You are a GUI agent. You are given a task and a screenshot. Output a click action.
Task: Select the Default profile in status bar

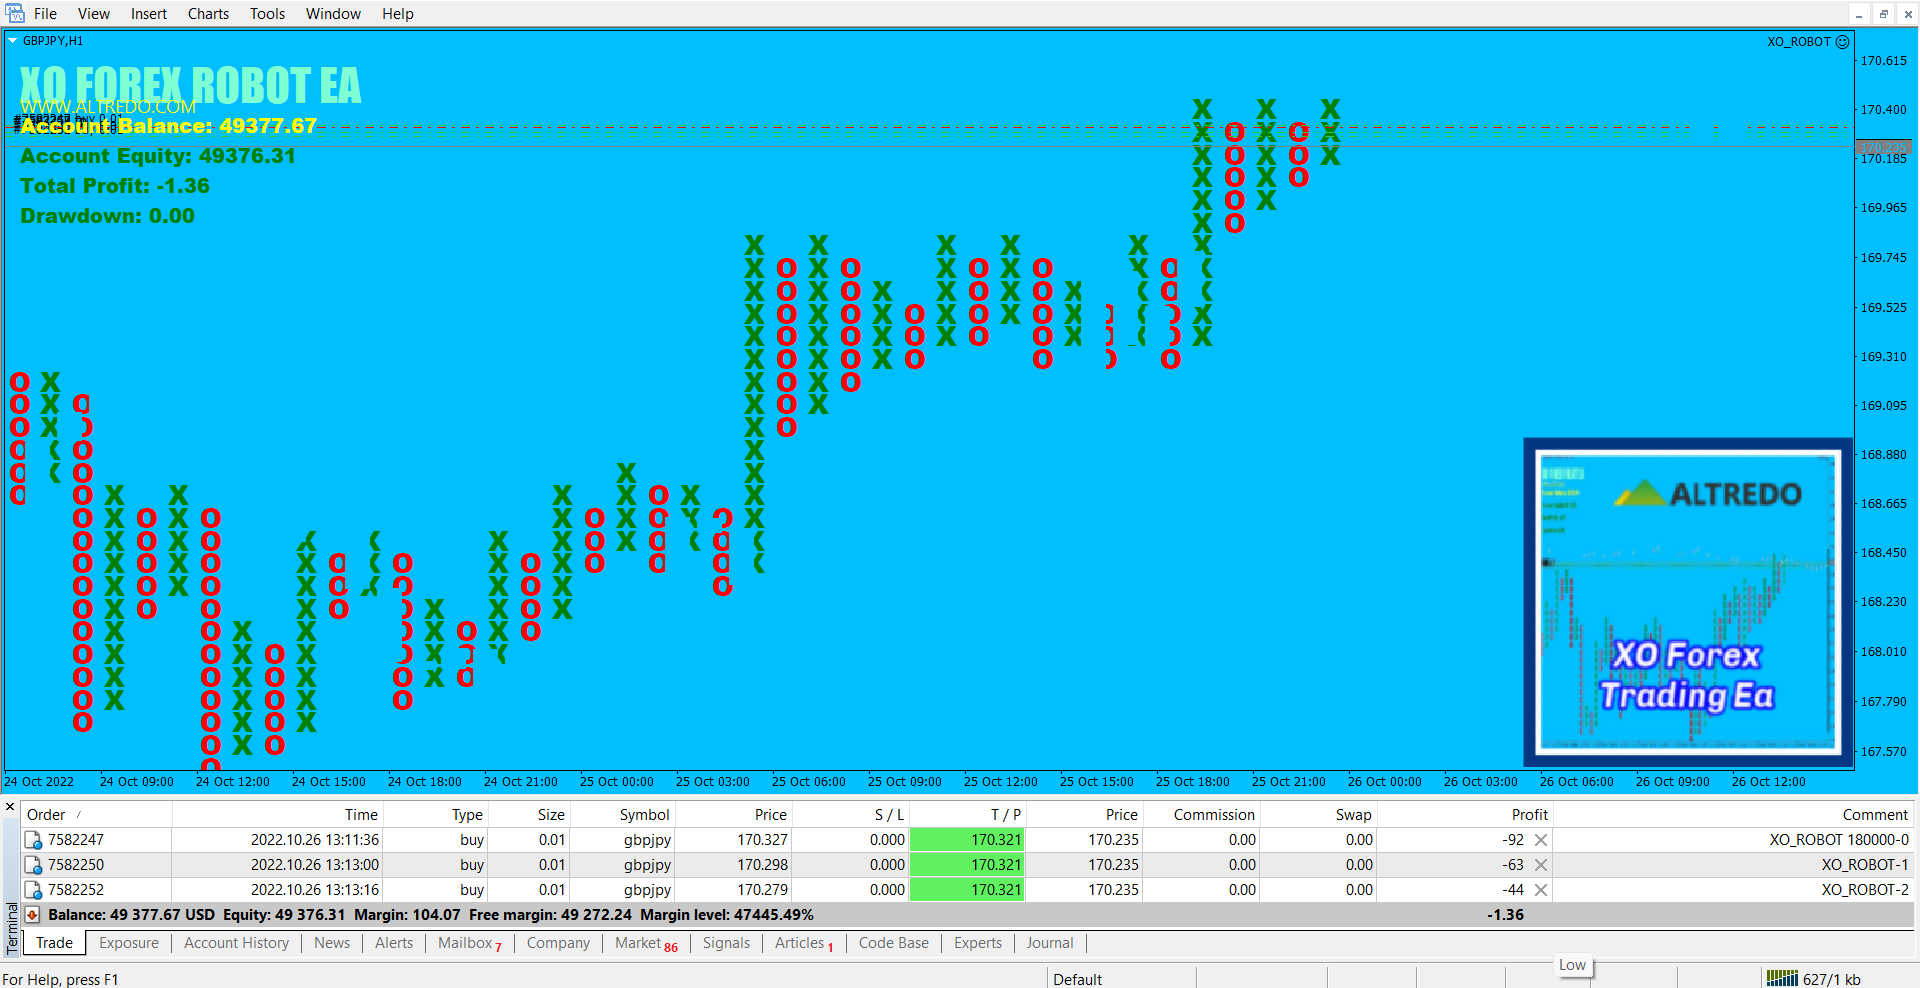[x=1077, y=979]
